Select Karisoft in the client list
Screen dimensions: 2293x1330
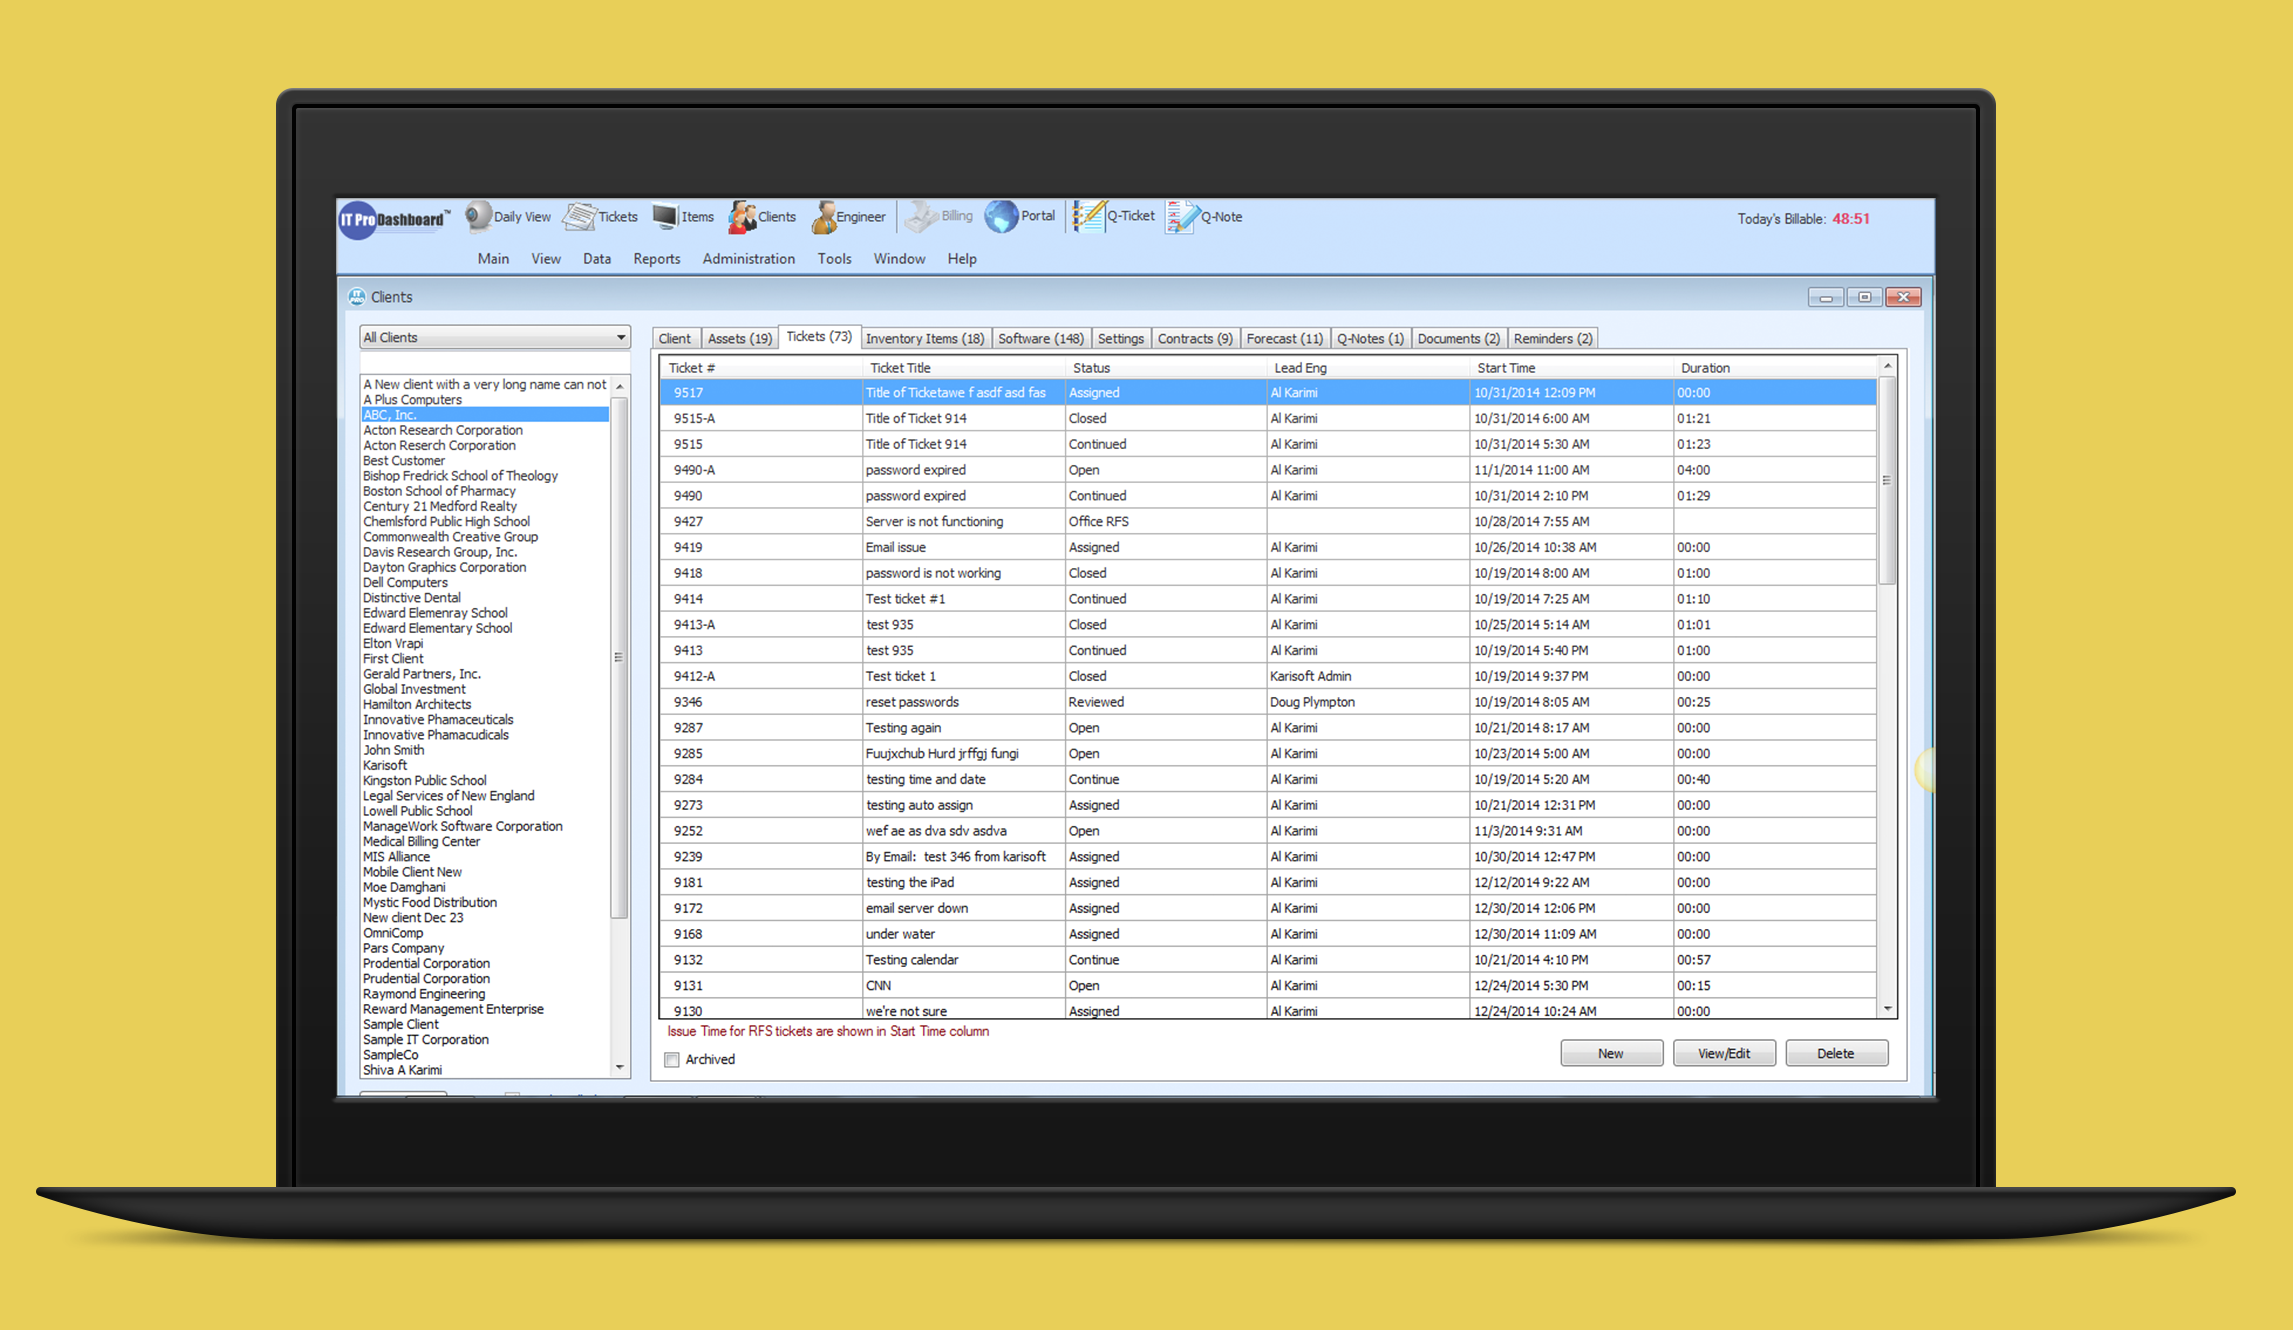pos(385,765)
